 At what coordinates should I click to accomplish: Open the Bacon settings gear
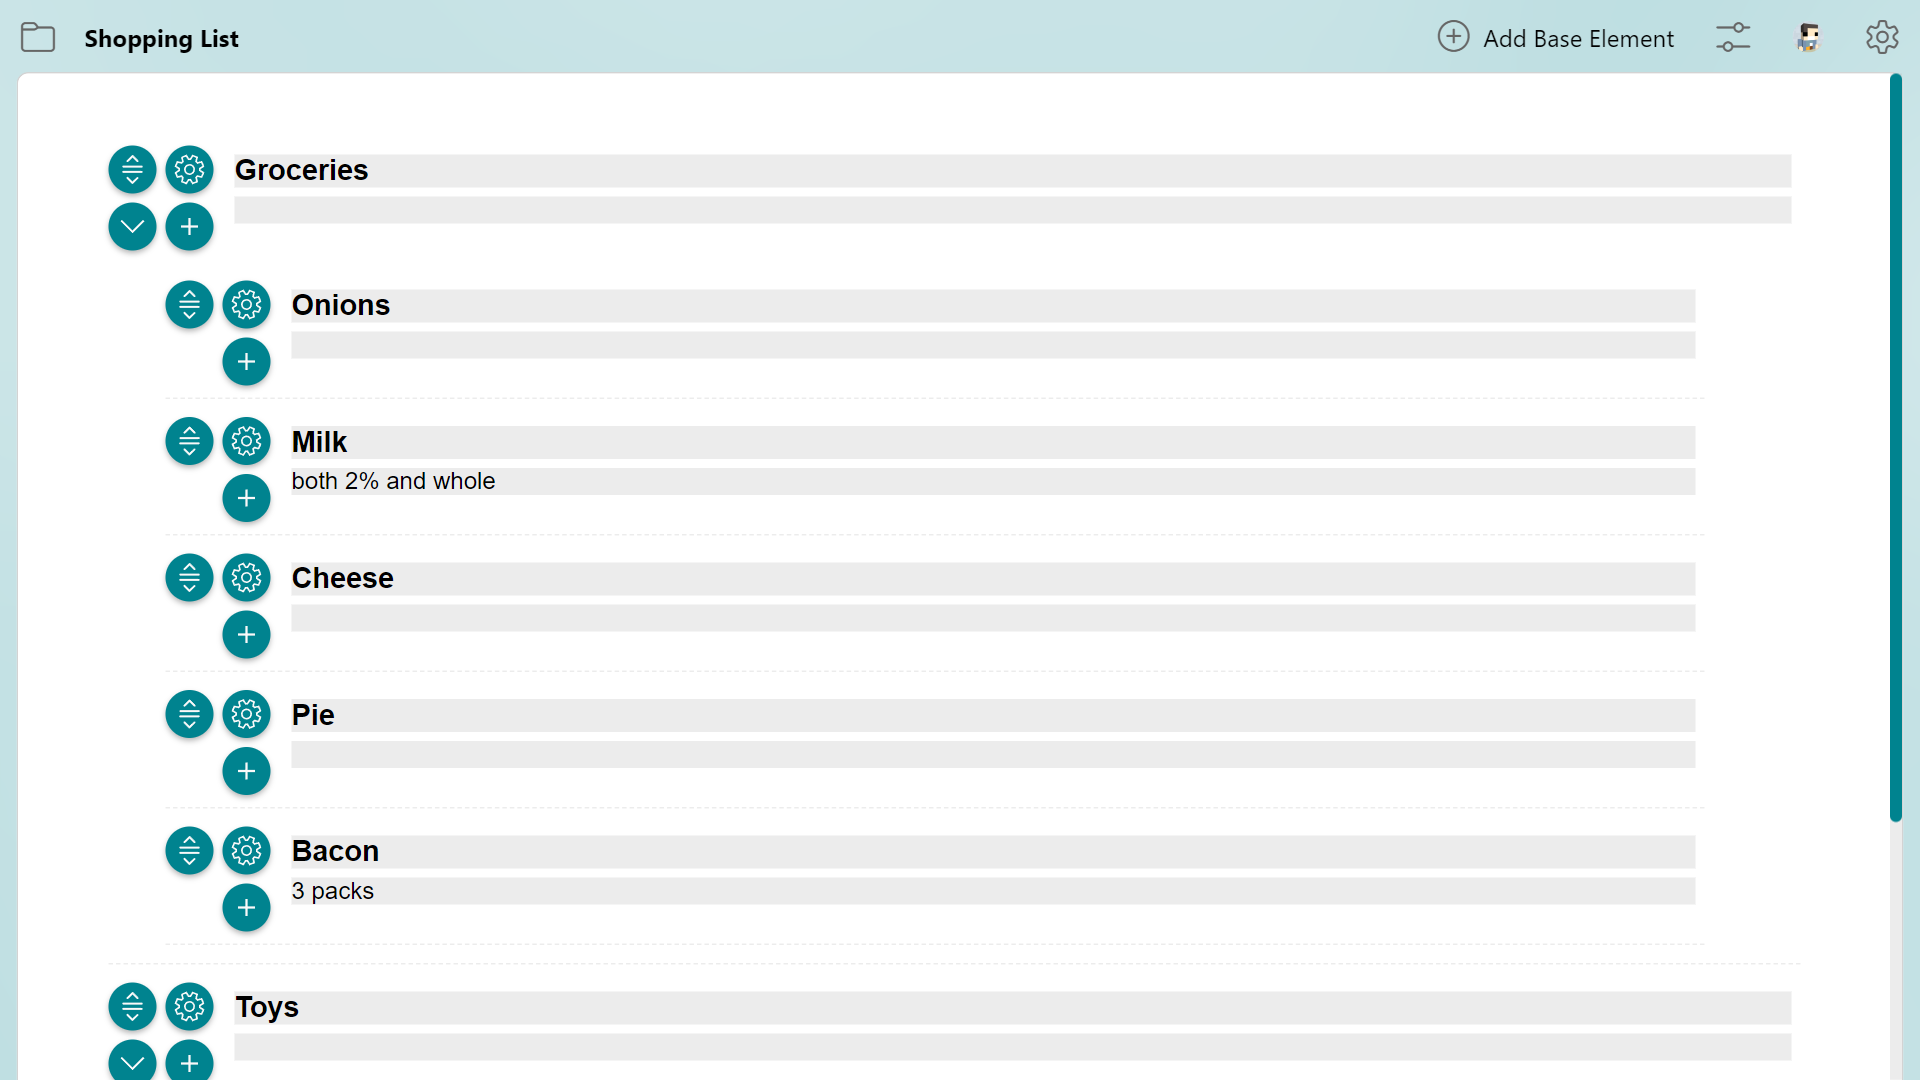246,851
